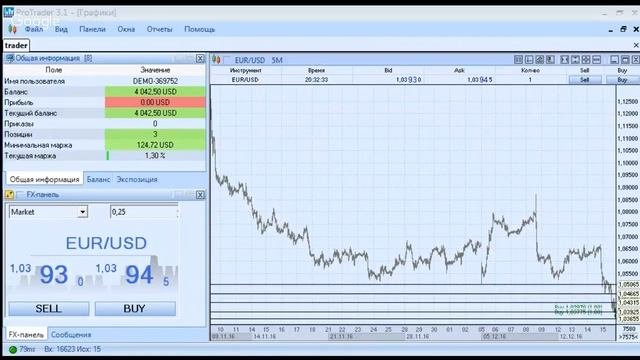The height and width of the screenshot is (360, 640).
Task: Click the four-squares icon in chart toolbar
Action: point(586,60)
